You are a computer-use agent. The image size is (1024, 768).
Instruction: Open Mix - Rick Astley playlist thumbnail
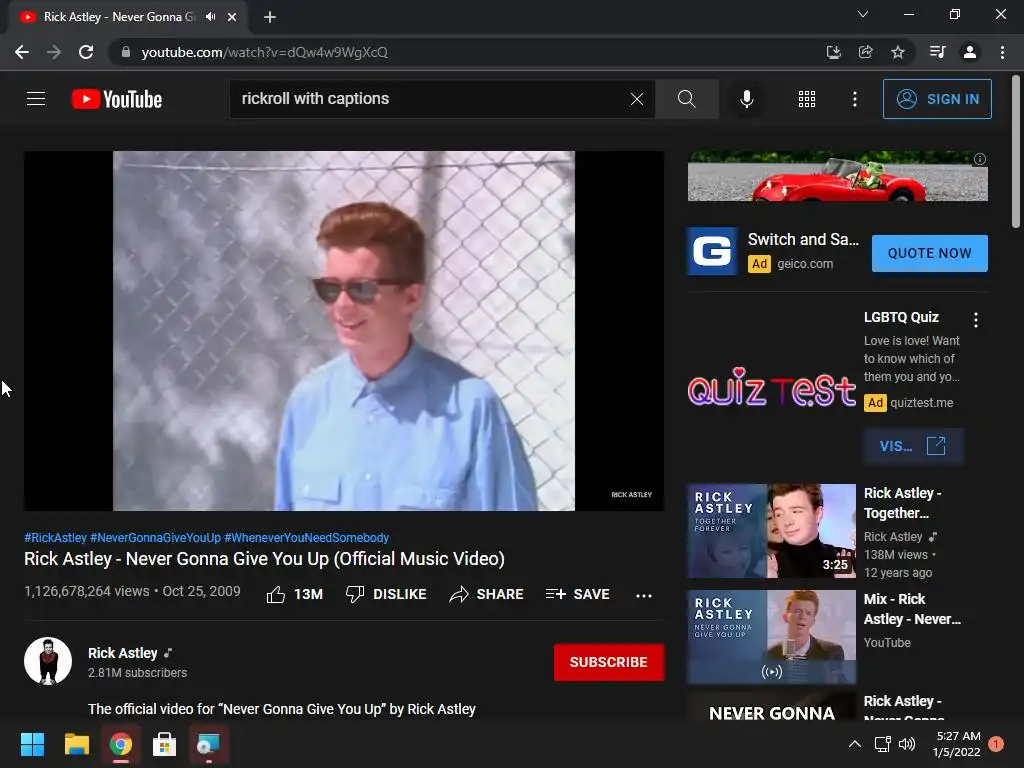click(771, 637)
